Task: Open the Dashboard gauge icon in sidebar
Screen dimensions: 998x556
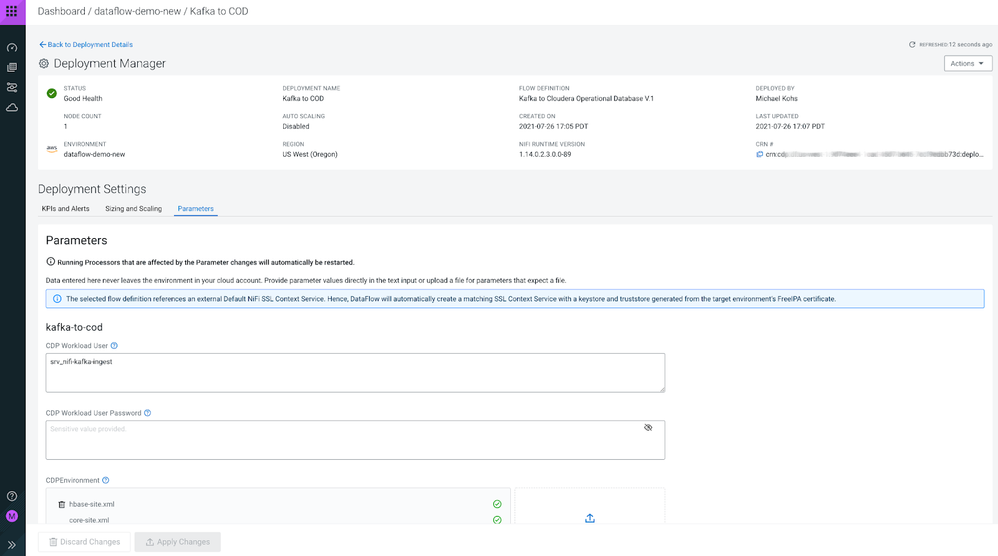Action: pyautogui.click(x=12, y=47)
